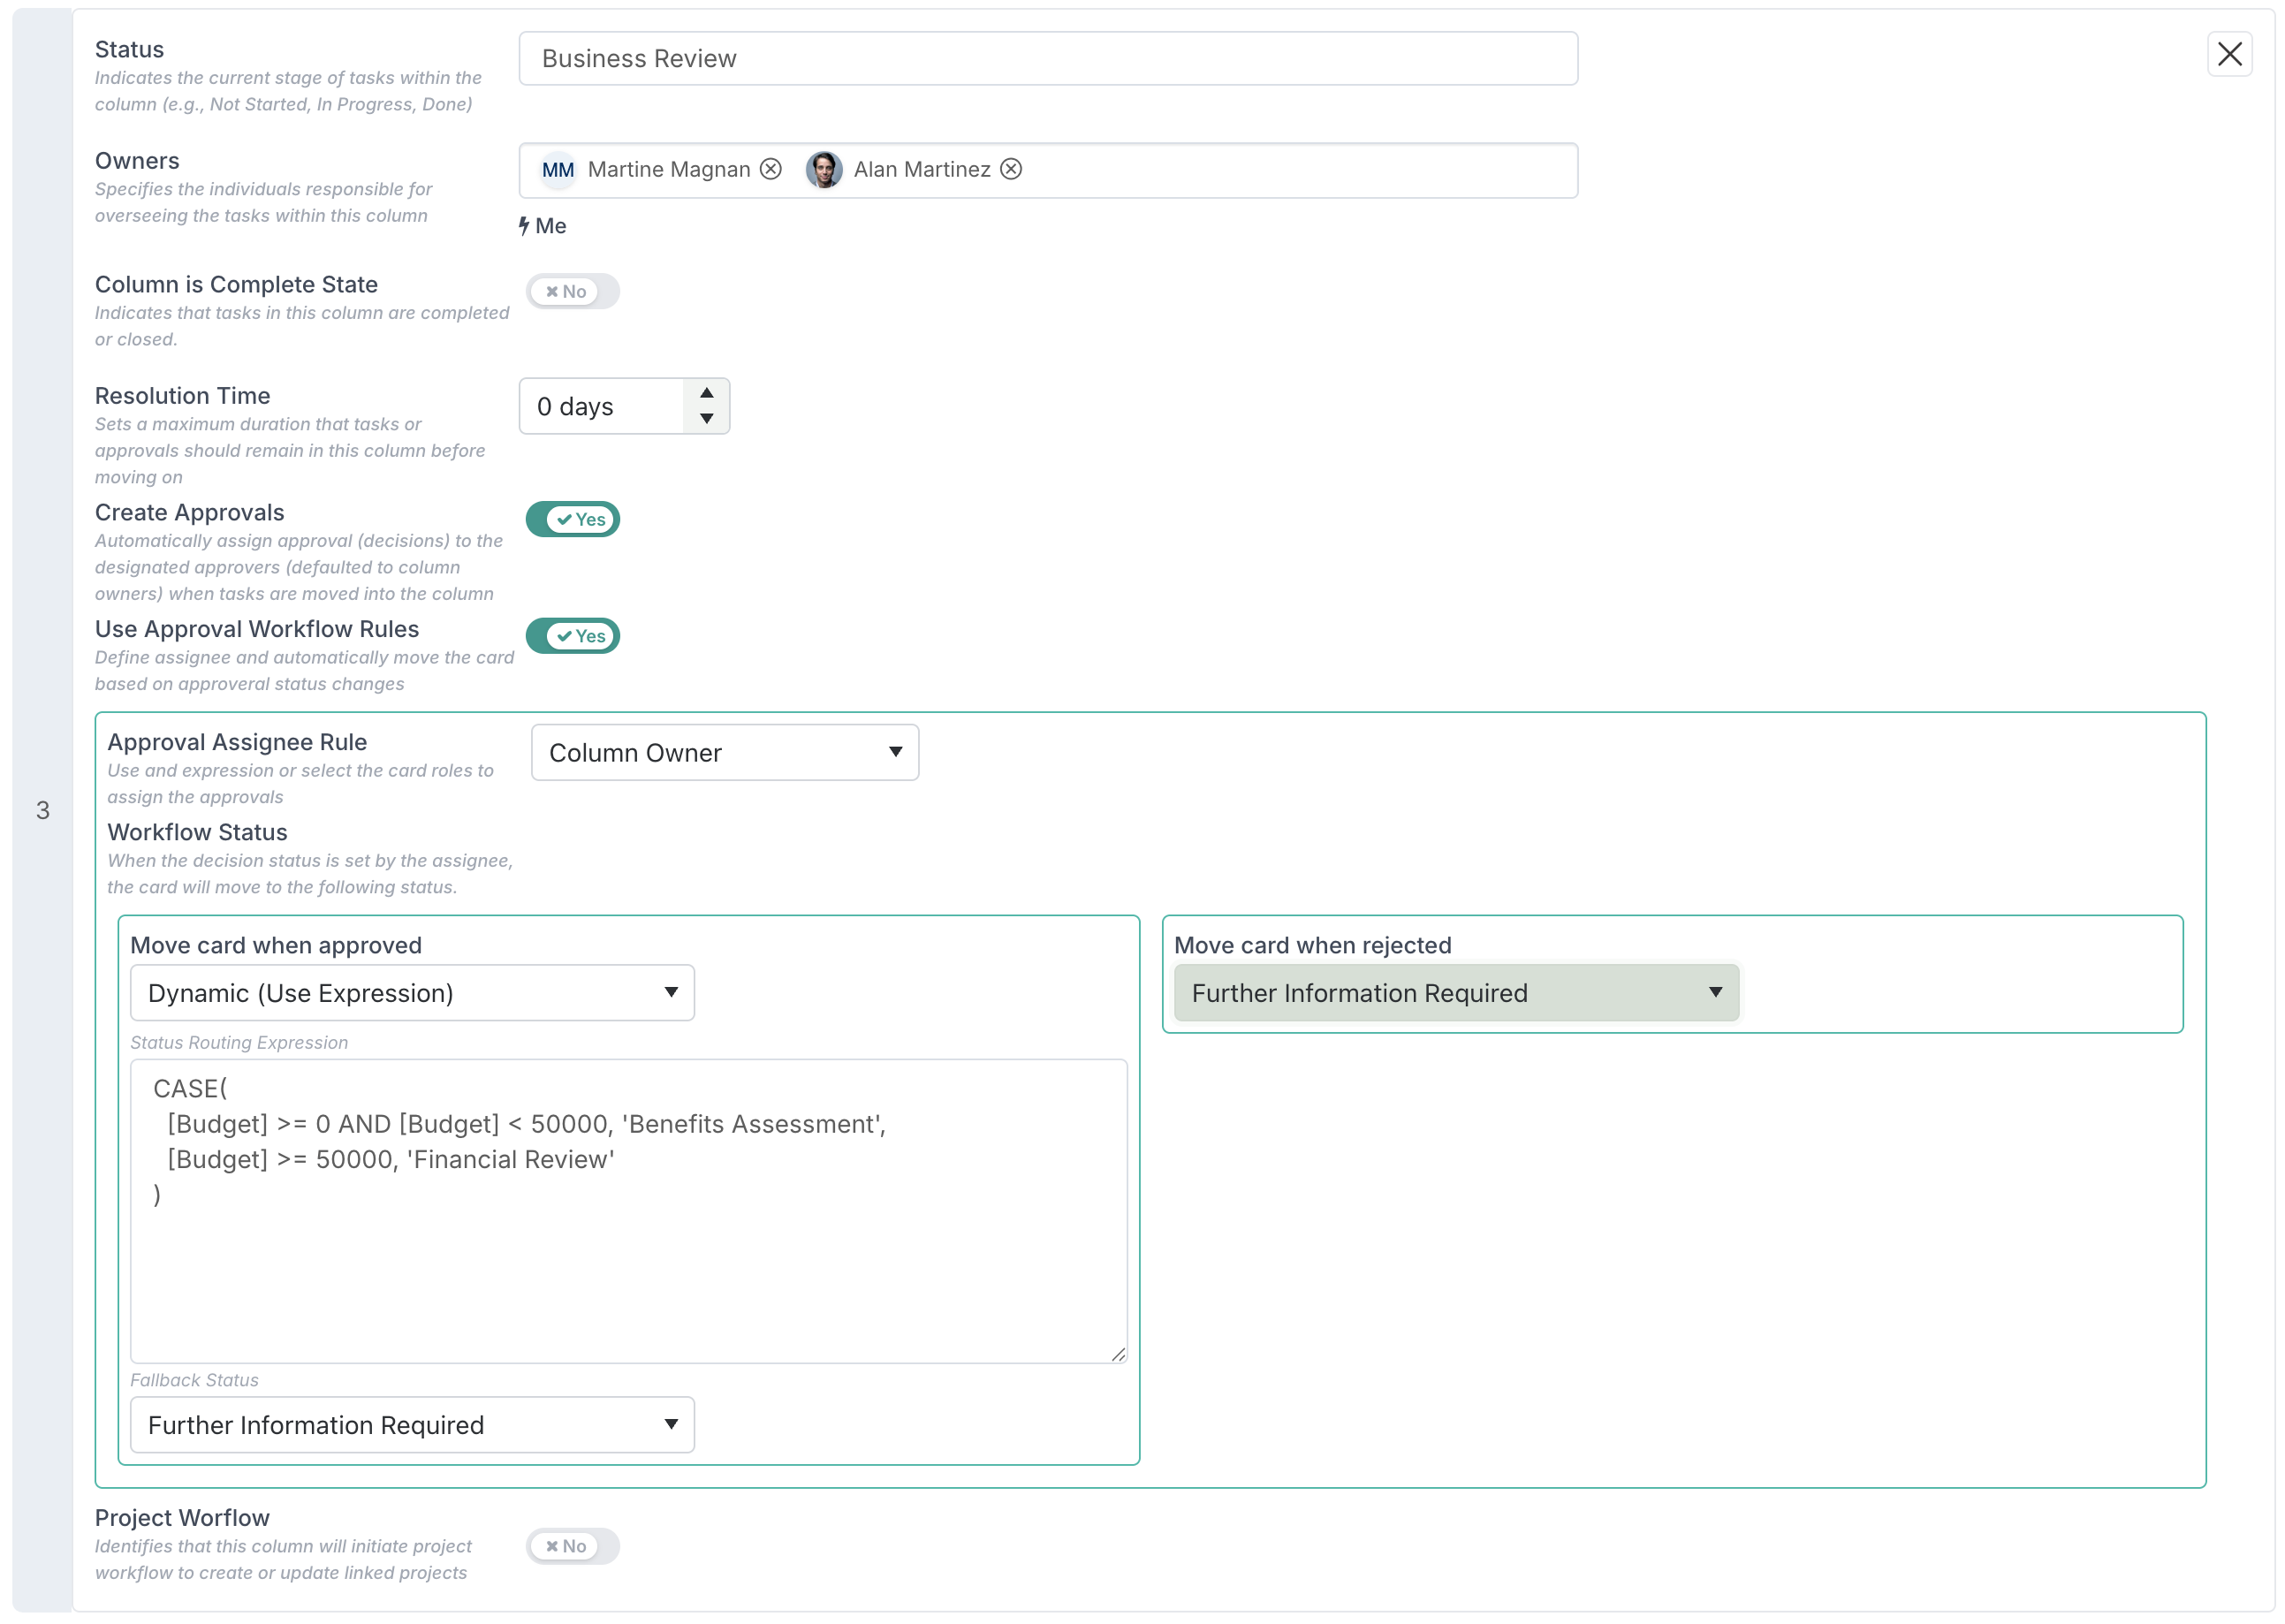Click the lightning Me shortcut

pyautogui.click(x=543, y=226)
